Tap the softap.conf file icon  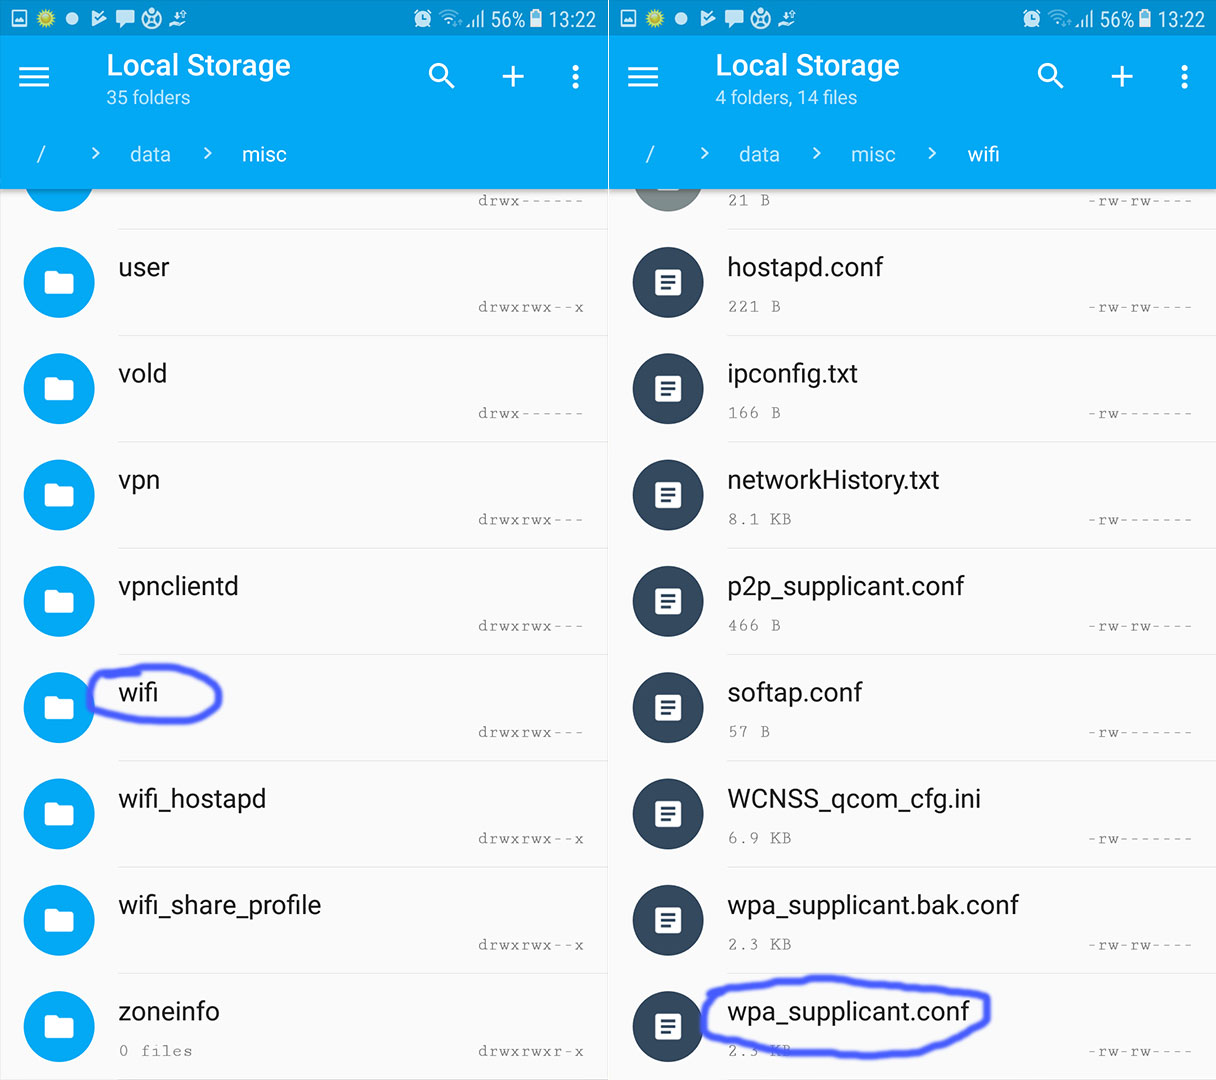(668, 707)
